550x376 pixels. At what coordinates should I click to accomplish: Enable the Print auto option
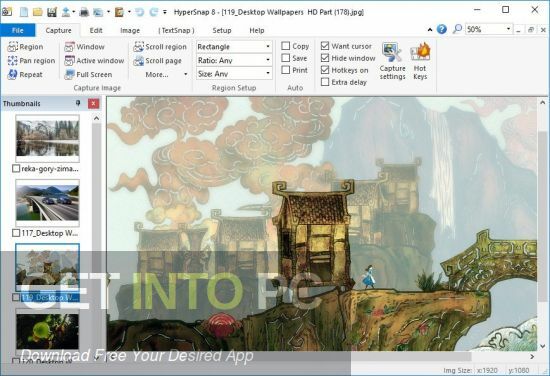[286, 70]
